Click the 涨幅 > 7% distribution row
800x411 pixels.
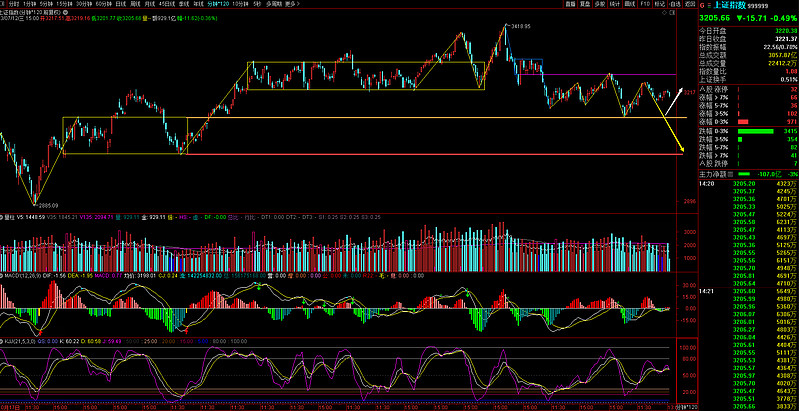748,97
